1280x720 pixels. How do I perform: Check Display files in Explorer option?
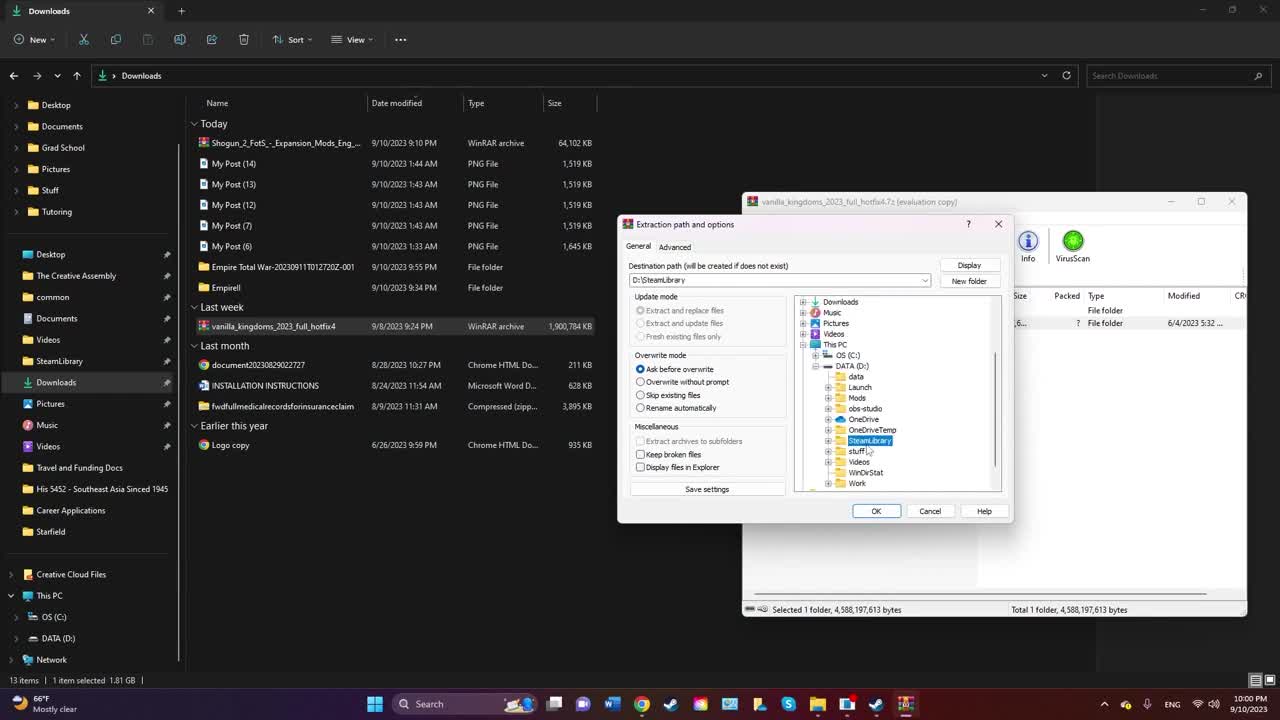tap(640, 467)
